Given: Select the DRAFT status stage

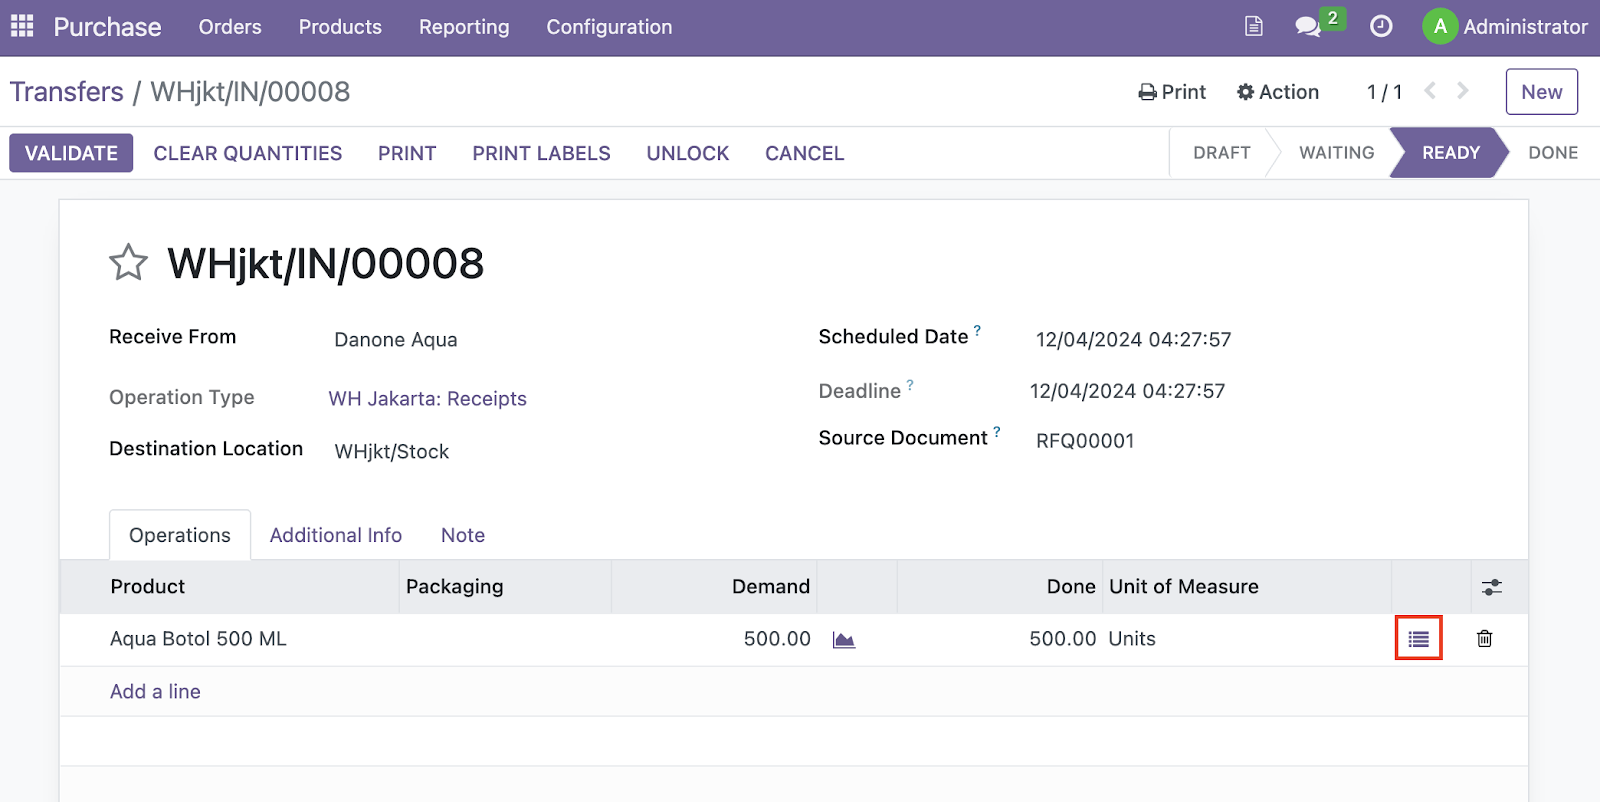Looking at the screenshot, I should (1221, 153).
